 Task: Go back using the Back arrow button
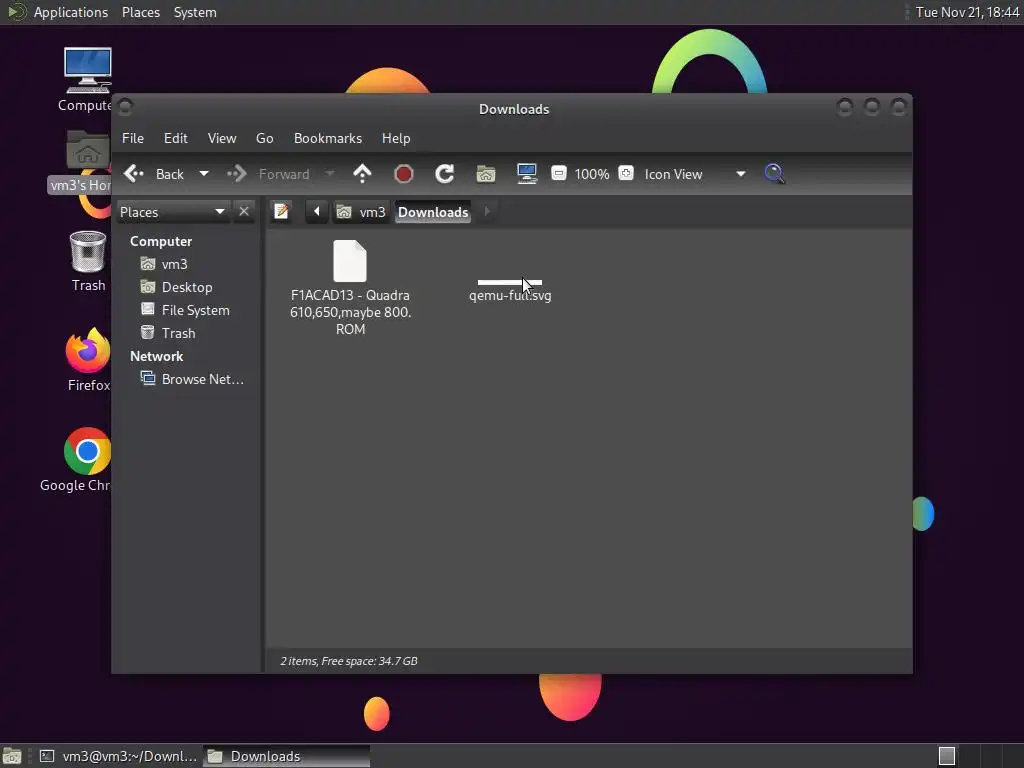click(x=154, y=174)
